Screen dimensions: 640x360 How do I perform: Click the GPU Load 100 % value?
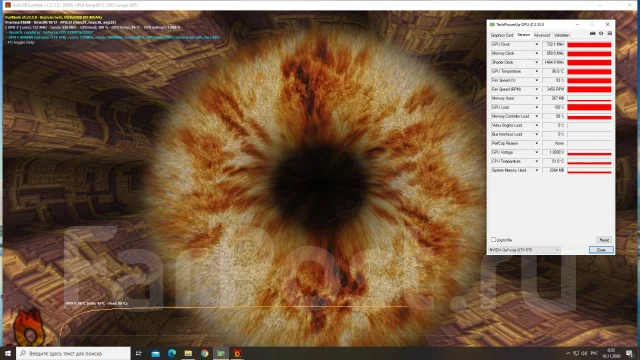pyautogui.click(x=553, y=107)
